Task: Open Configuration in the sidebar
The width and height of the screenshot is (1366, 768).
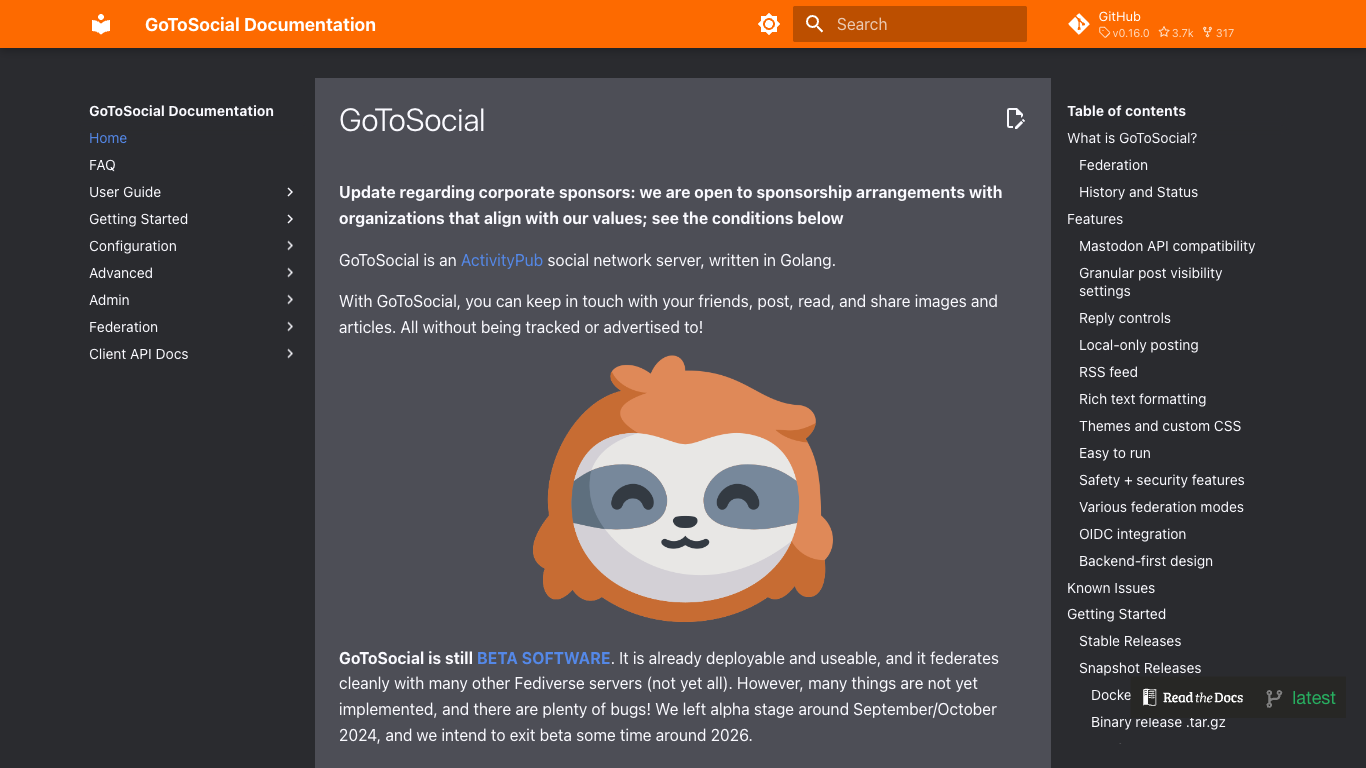Action: pos(133,246)
